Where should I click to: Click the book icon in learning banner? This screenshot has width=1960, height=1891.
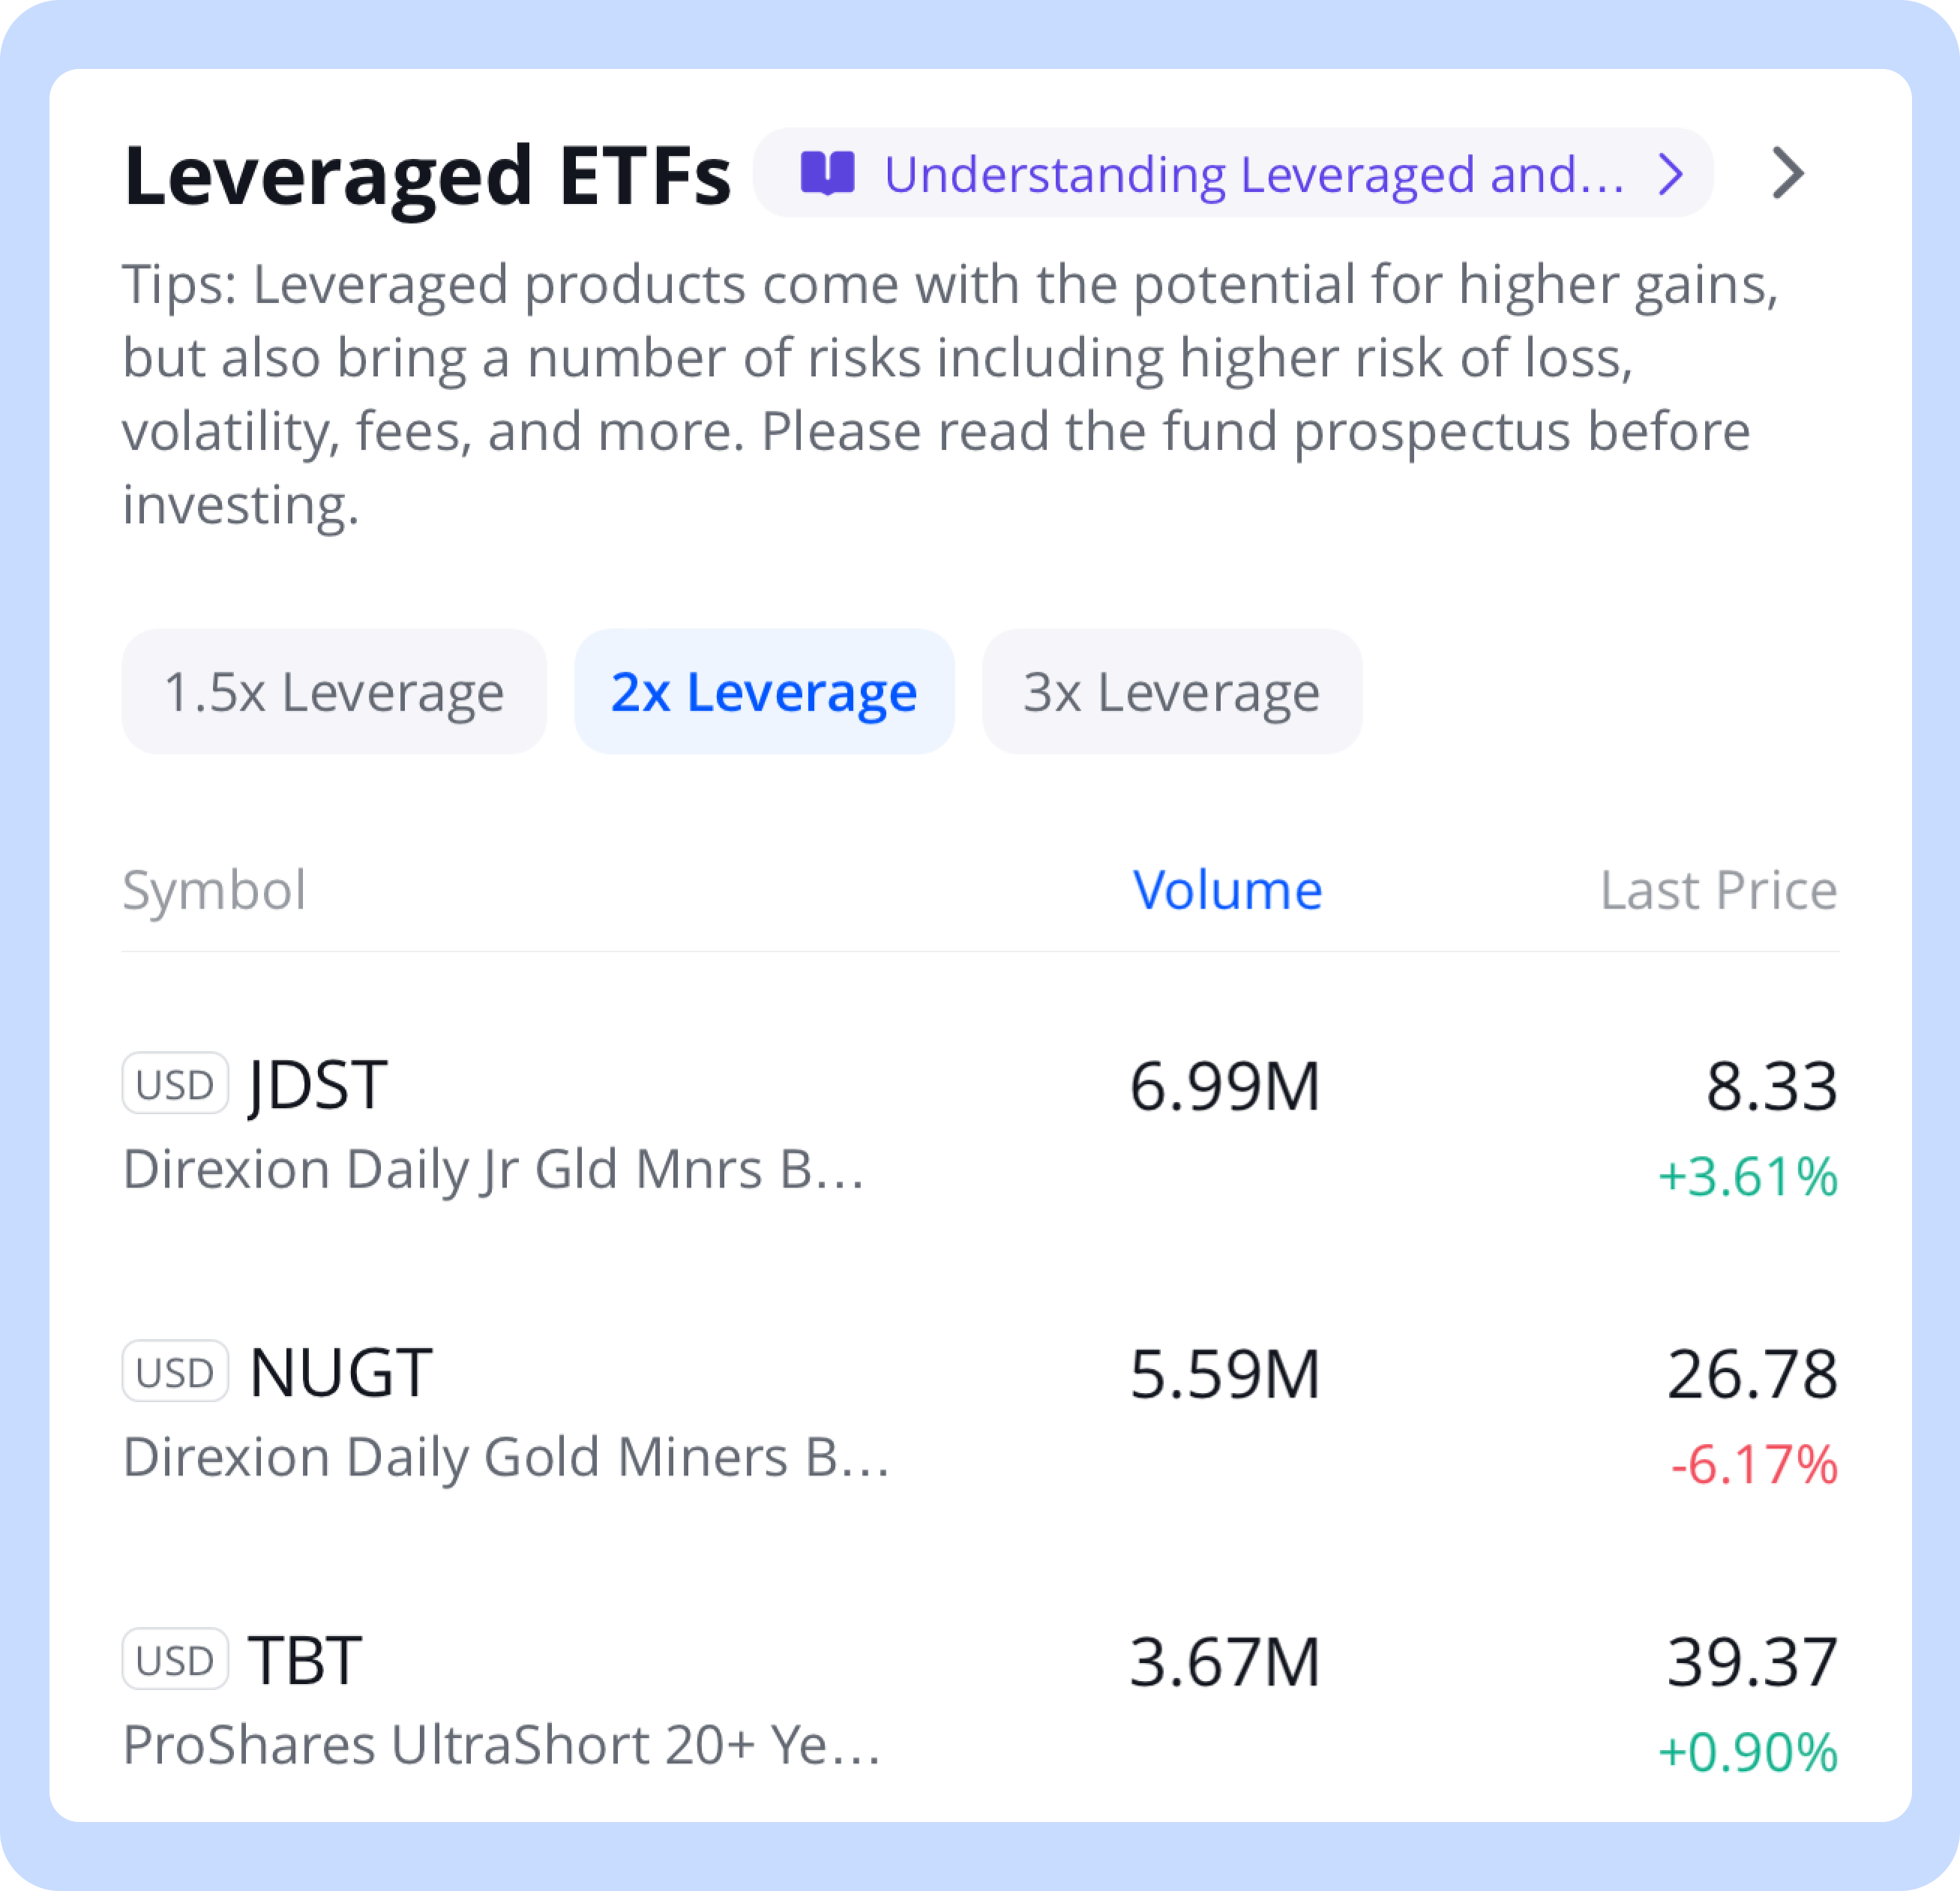[827, 173]
